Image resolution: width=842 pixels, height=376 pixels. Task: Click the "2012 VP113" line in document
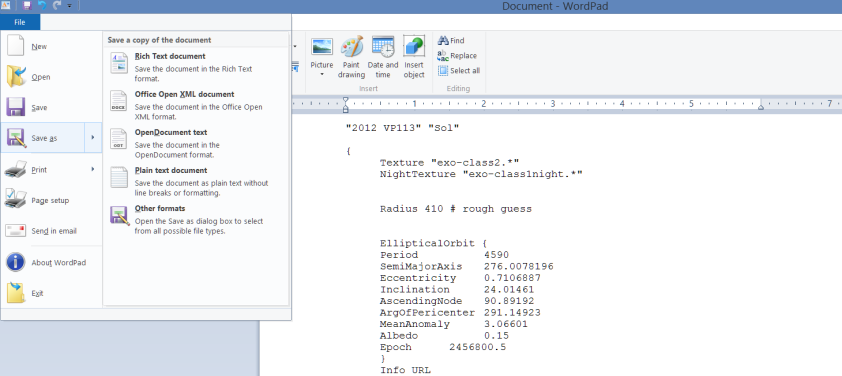coord(402,128)
